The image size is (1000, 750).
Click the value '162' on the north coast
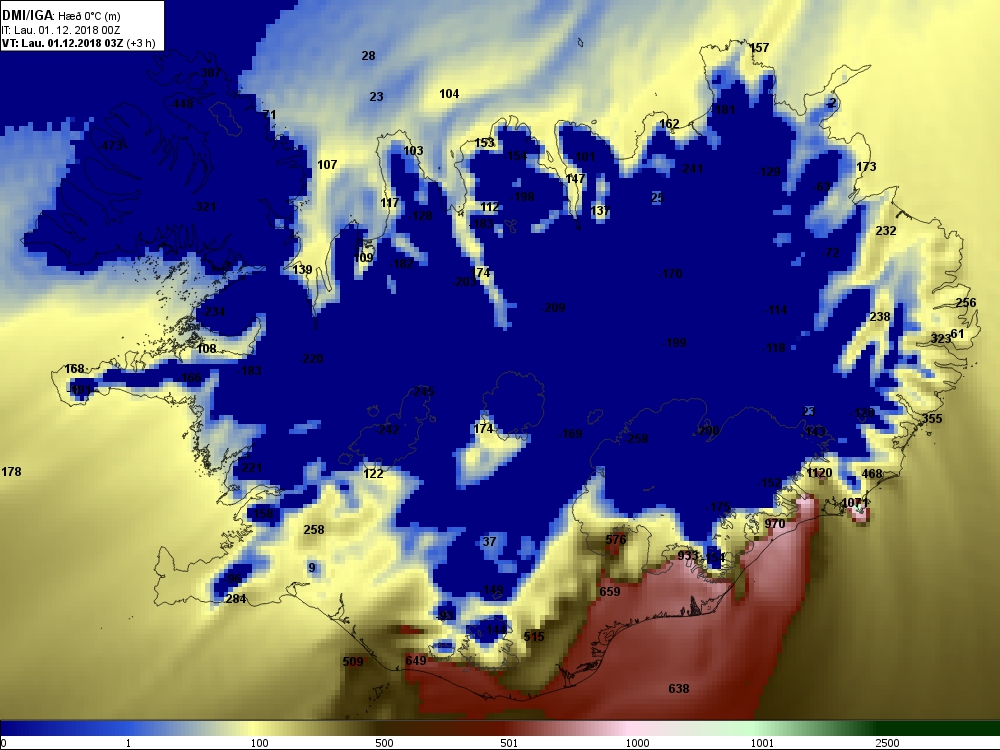(x=669, y=124)
